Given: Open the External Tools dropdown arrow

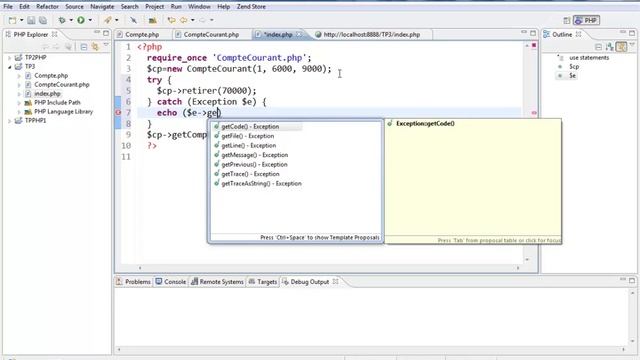Looking at the screenshot, I should click(x=117, y=20).
